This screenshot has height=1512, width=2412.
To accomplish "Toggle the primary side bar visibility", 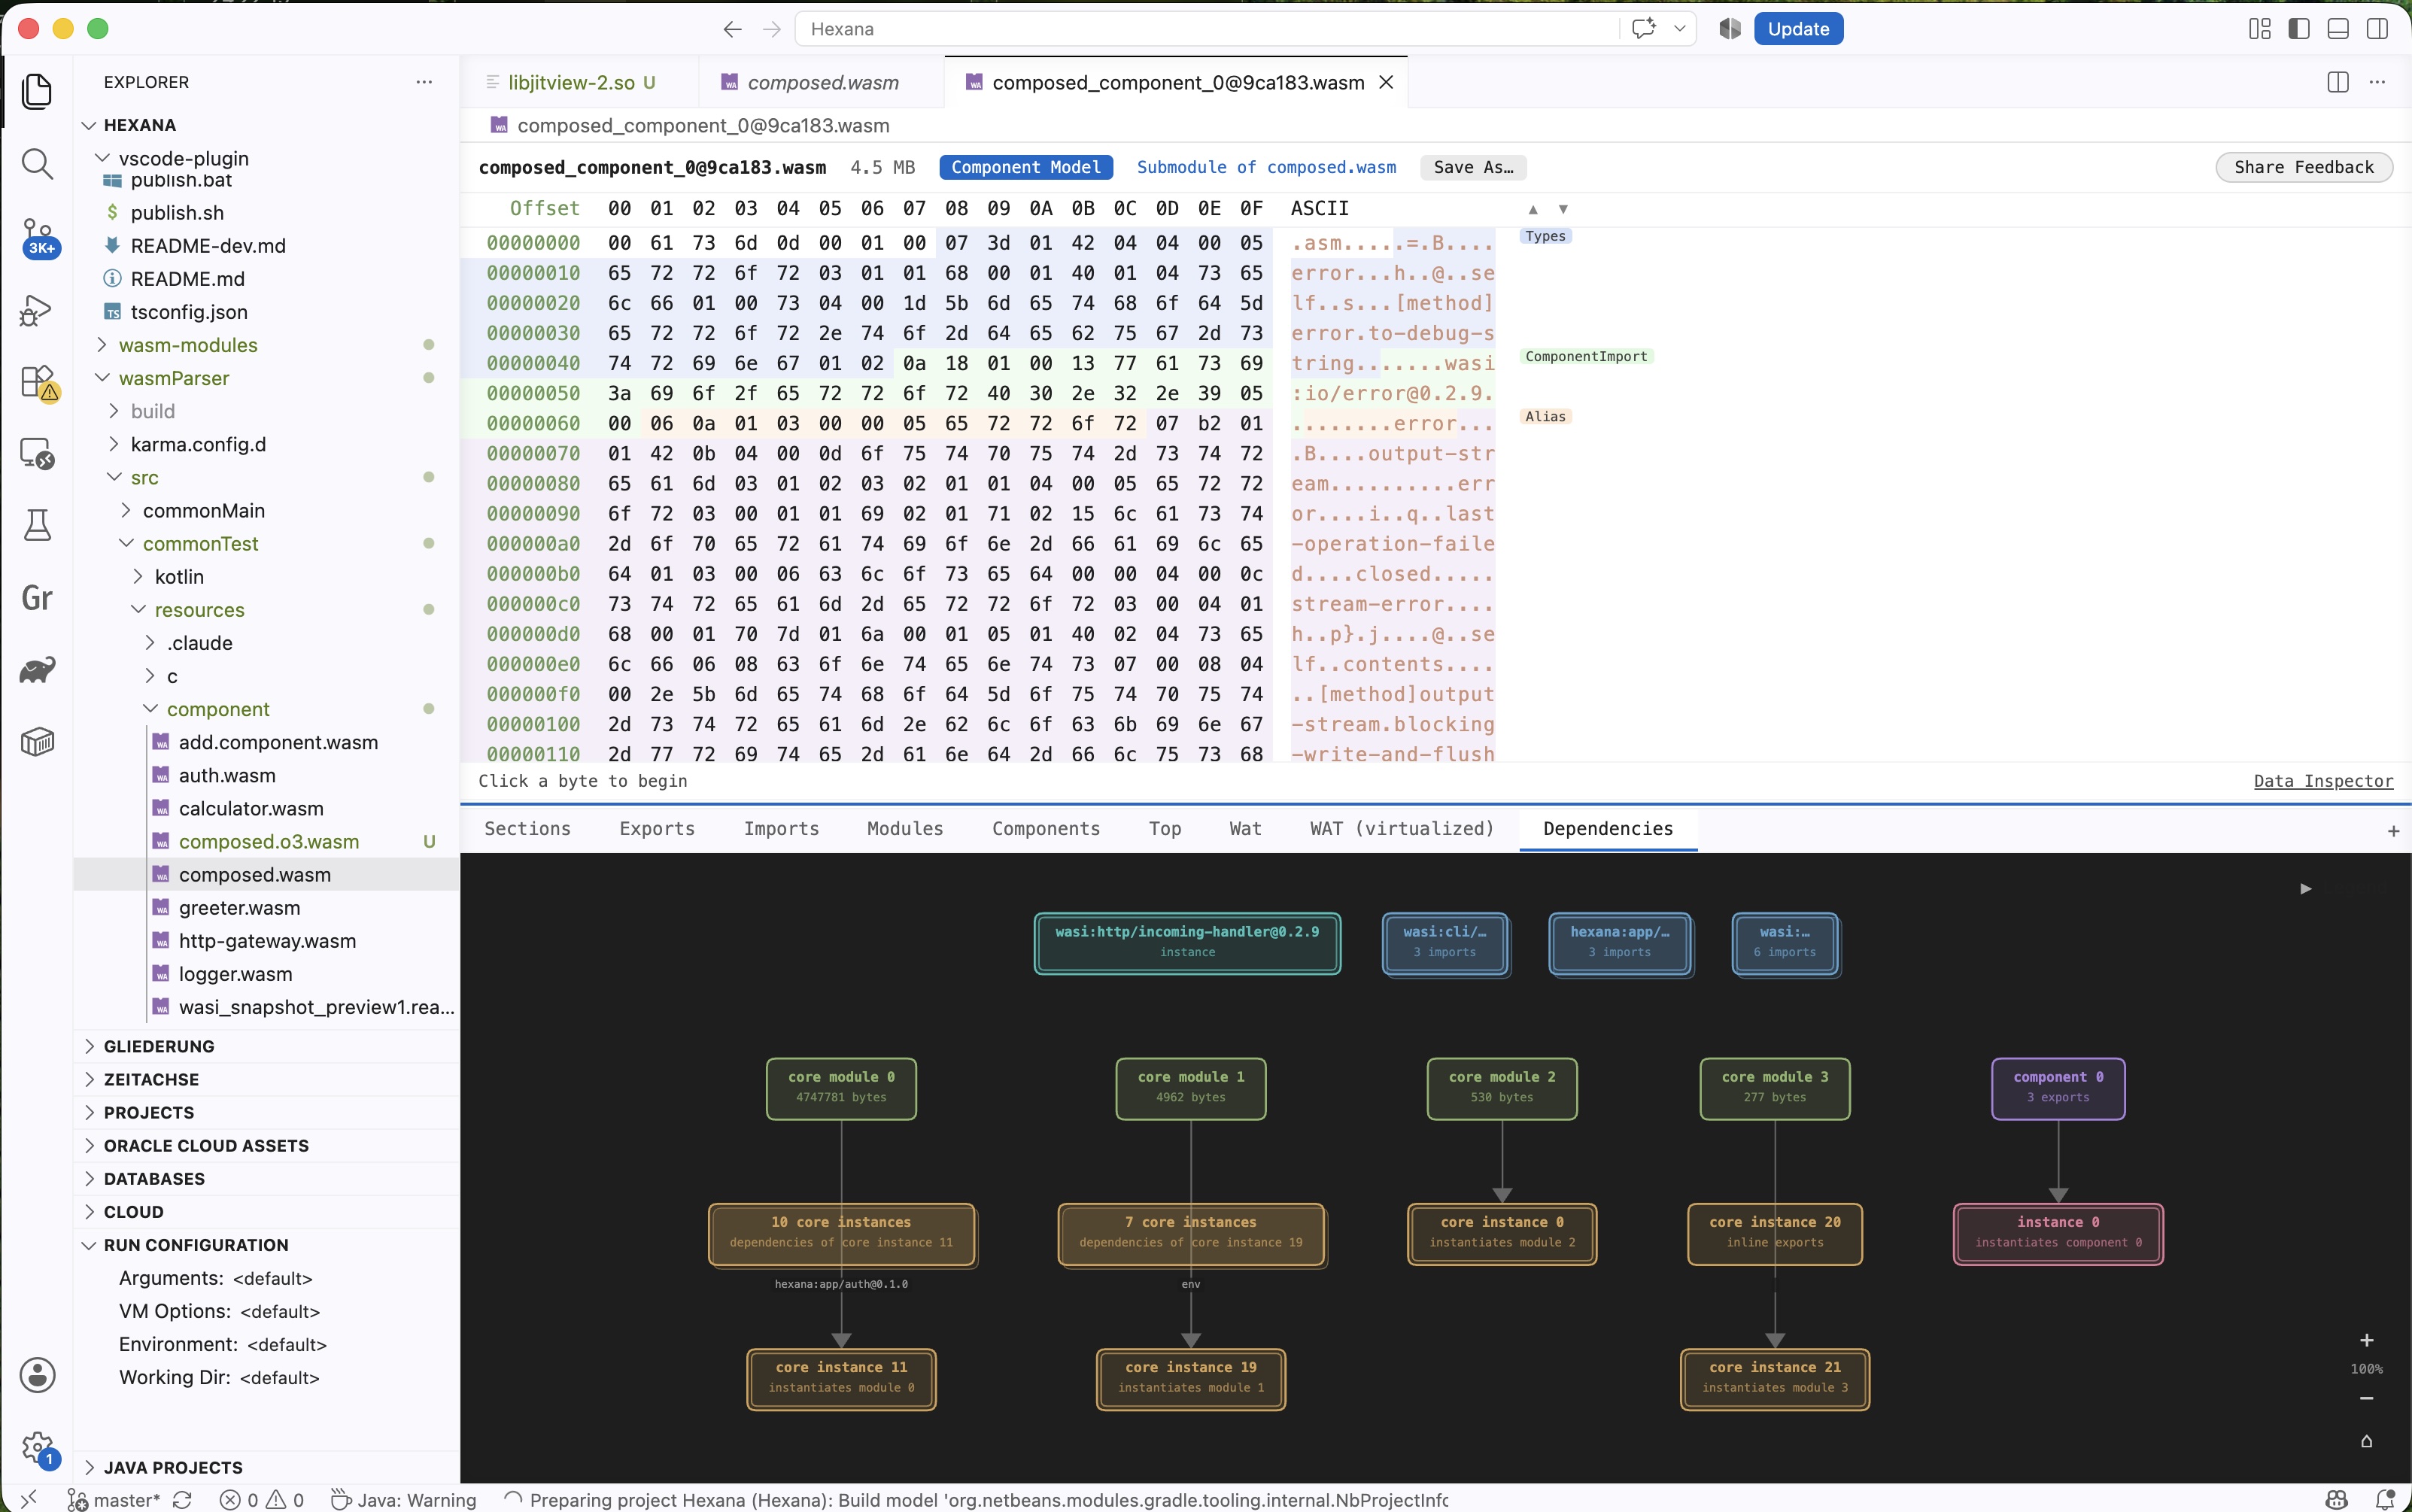I will [2299, 29].
